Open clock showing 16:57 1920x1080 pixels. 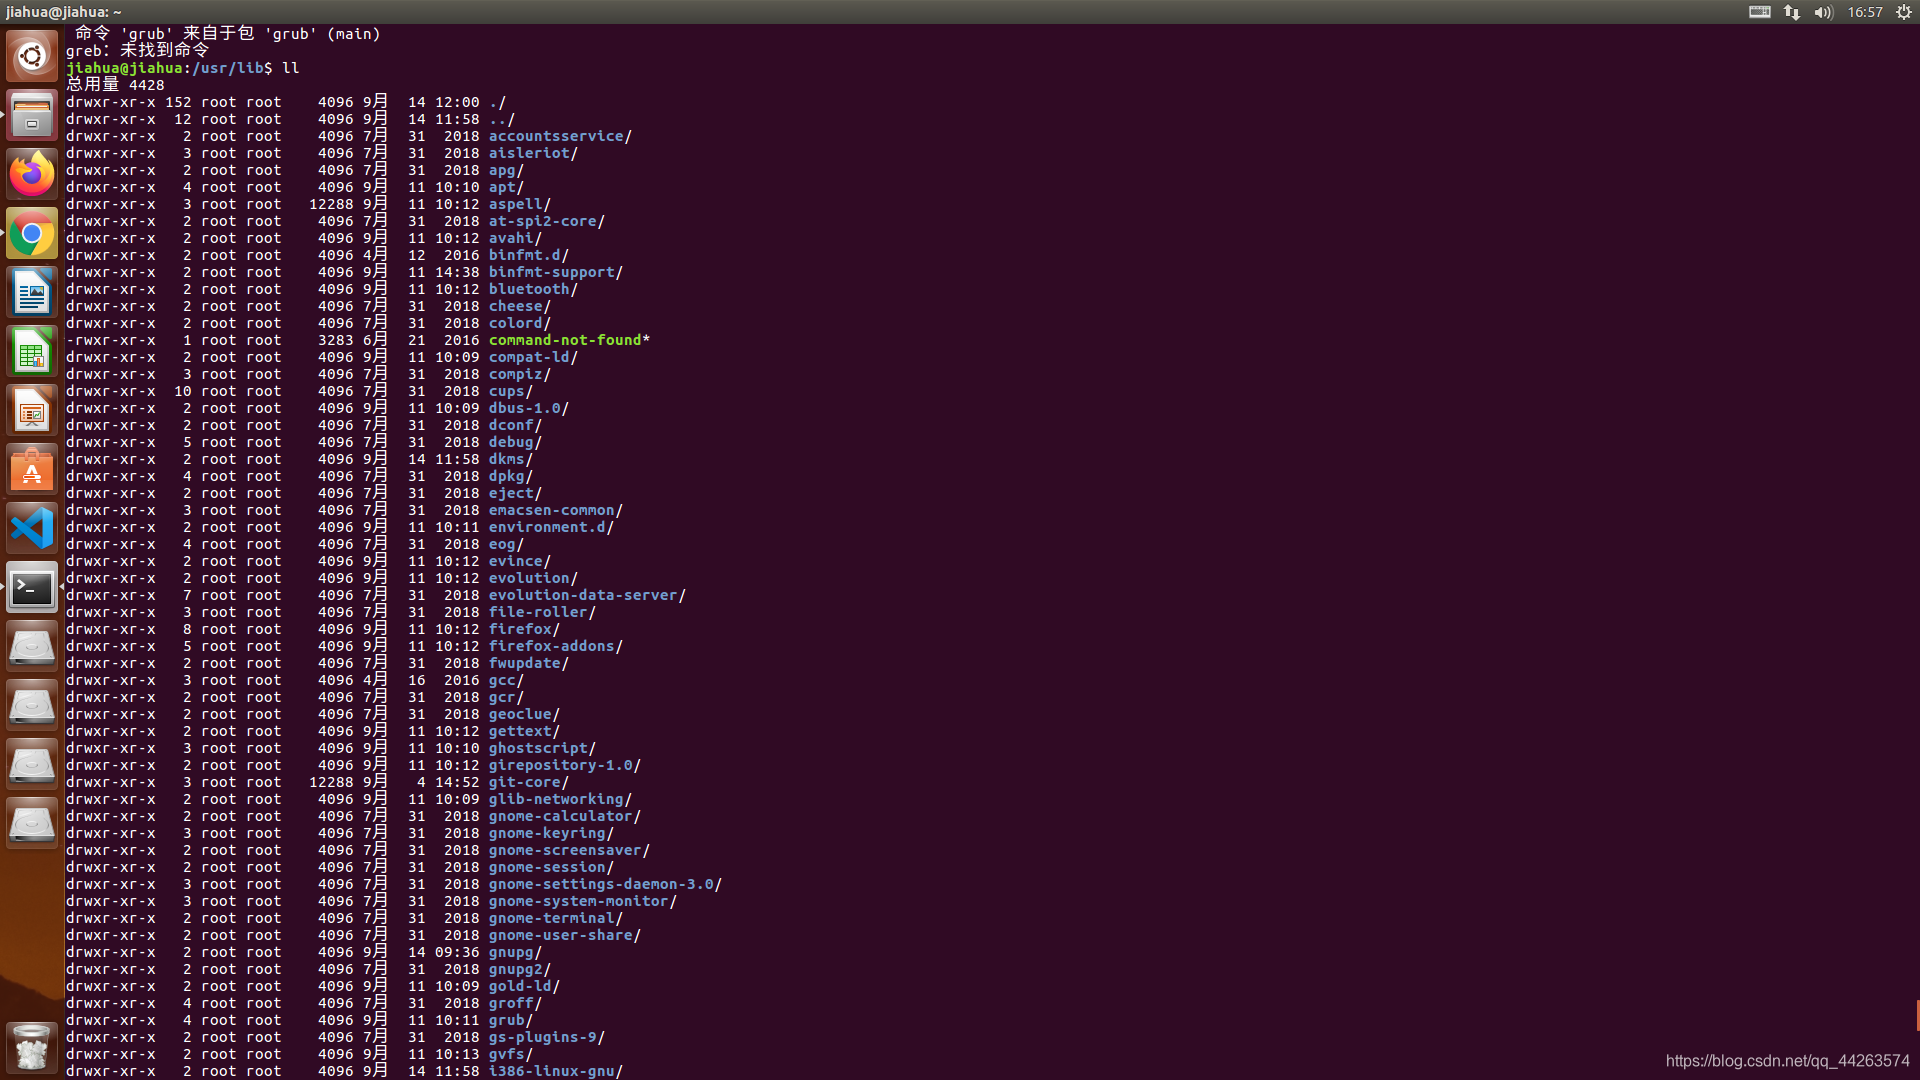tap(1865, 12)
